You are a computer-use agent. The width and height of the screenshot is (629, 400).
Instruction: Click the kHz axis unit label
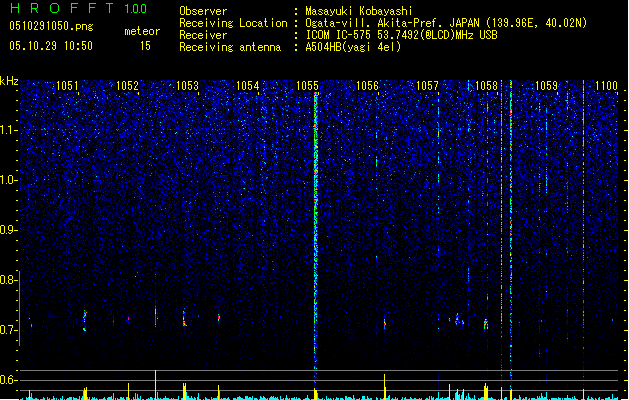[9, 81]
